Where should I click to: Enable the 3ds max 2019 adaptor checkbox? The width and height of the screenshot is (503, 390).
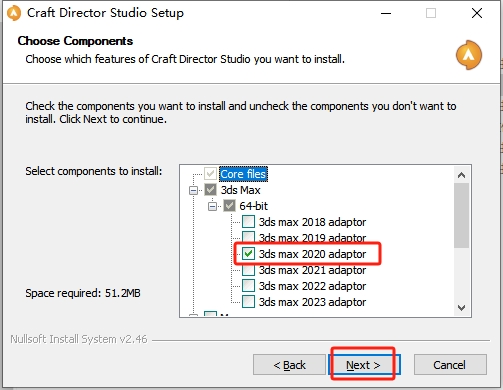pos(248,237)
